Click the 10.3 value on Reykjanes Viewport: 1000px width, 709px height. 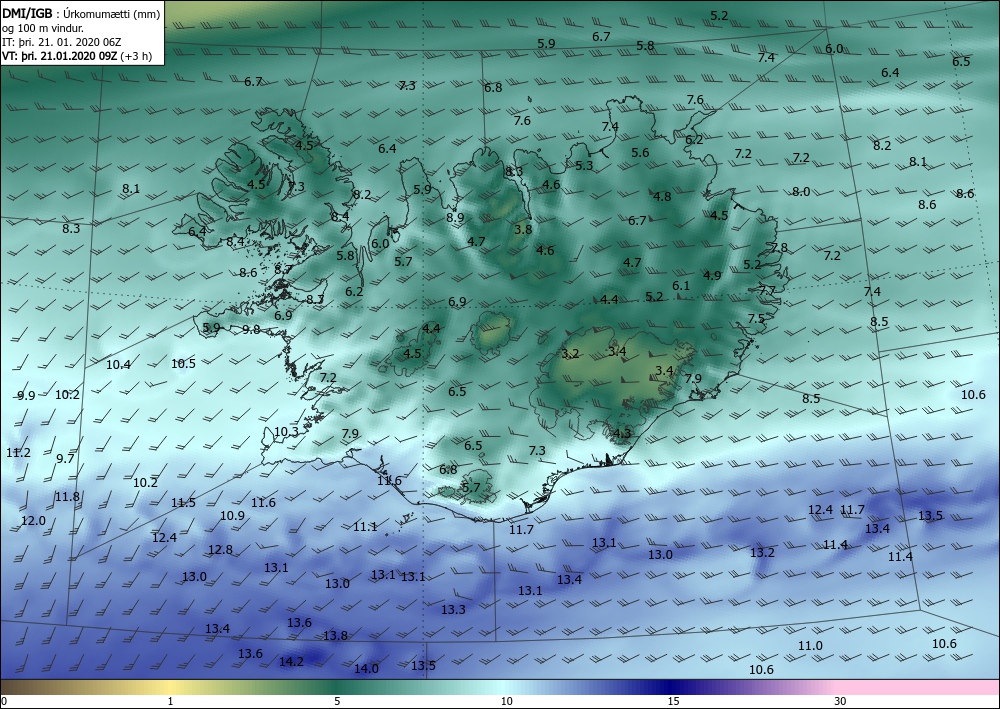pyautogui.click(x=286, y=432)
